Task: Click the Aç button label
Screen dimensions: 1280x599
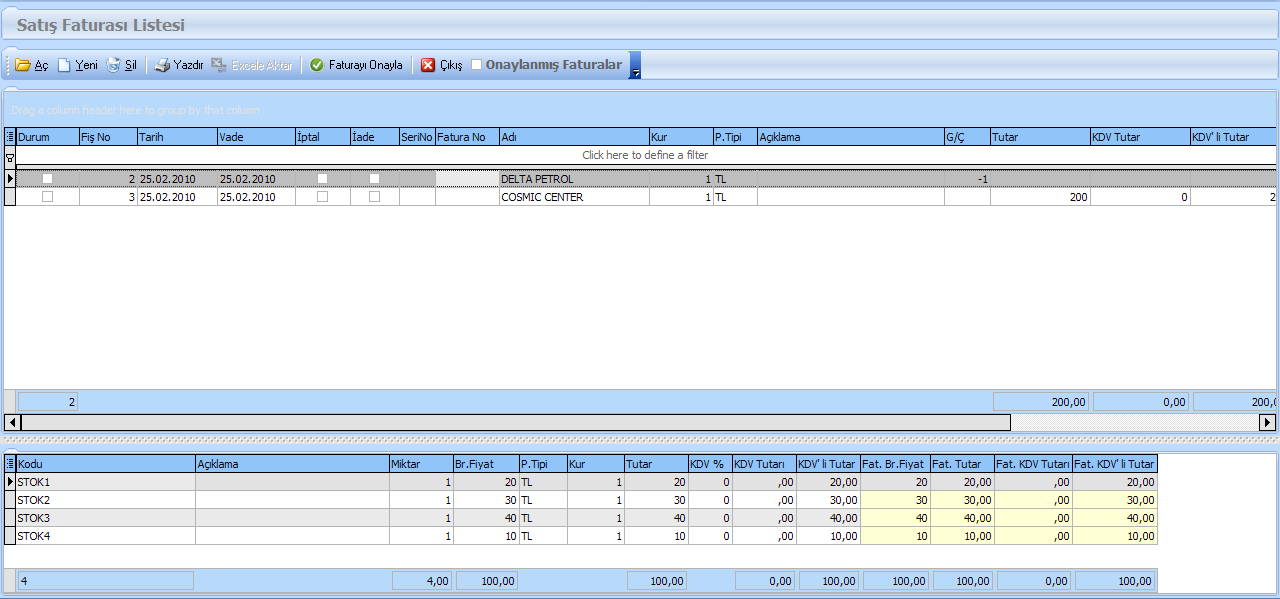Action: (x=41, y=65)
